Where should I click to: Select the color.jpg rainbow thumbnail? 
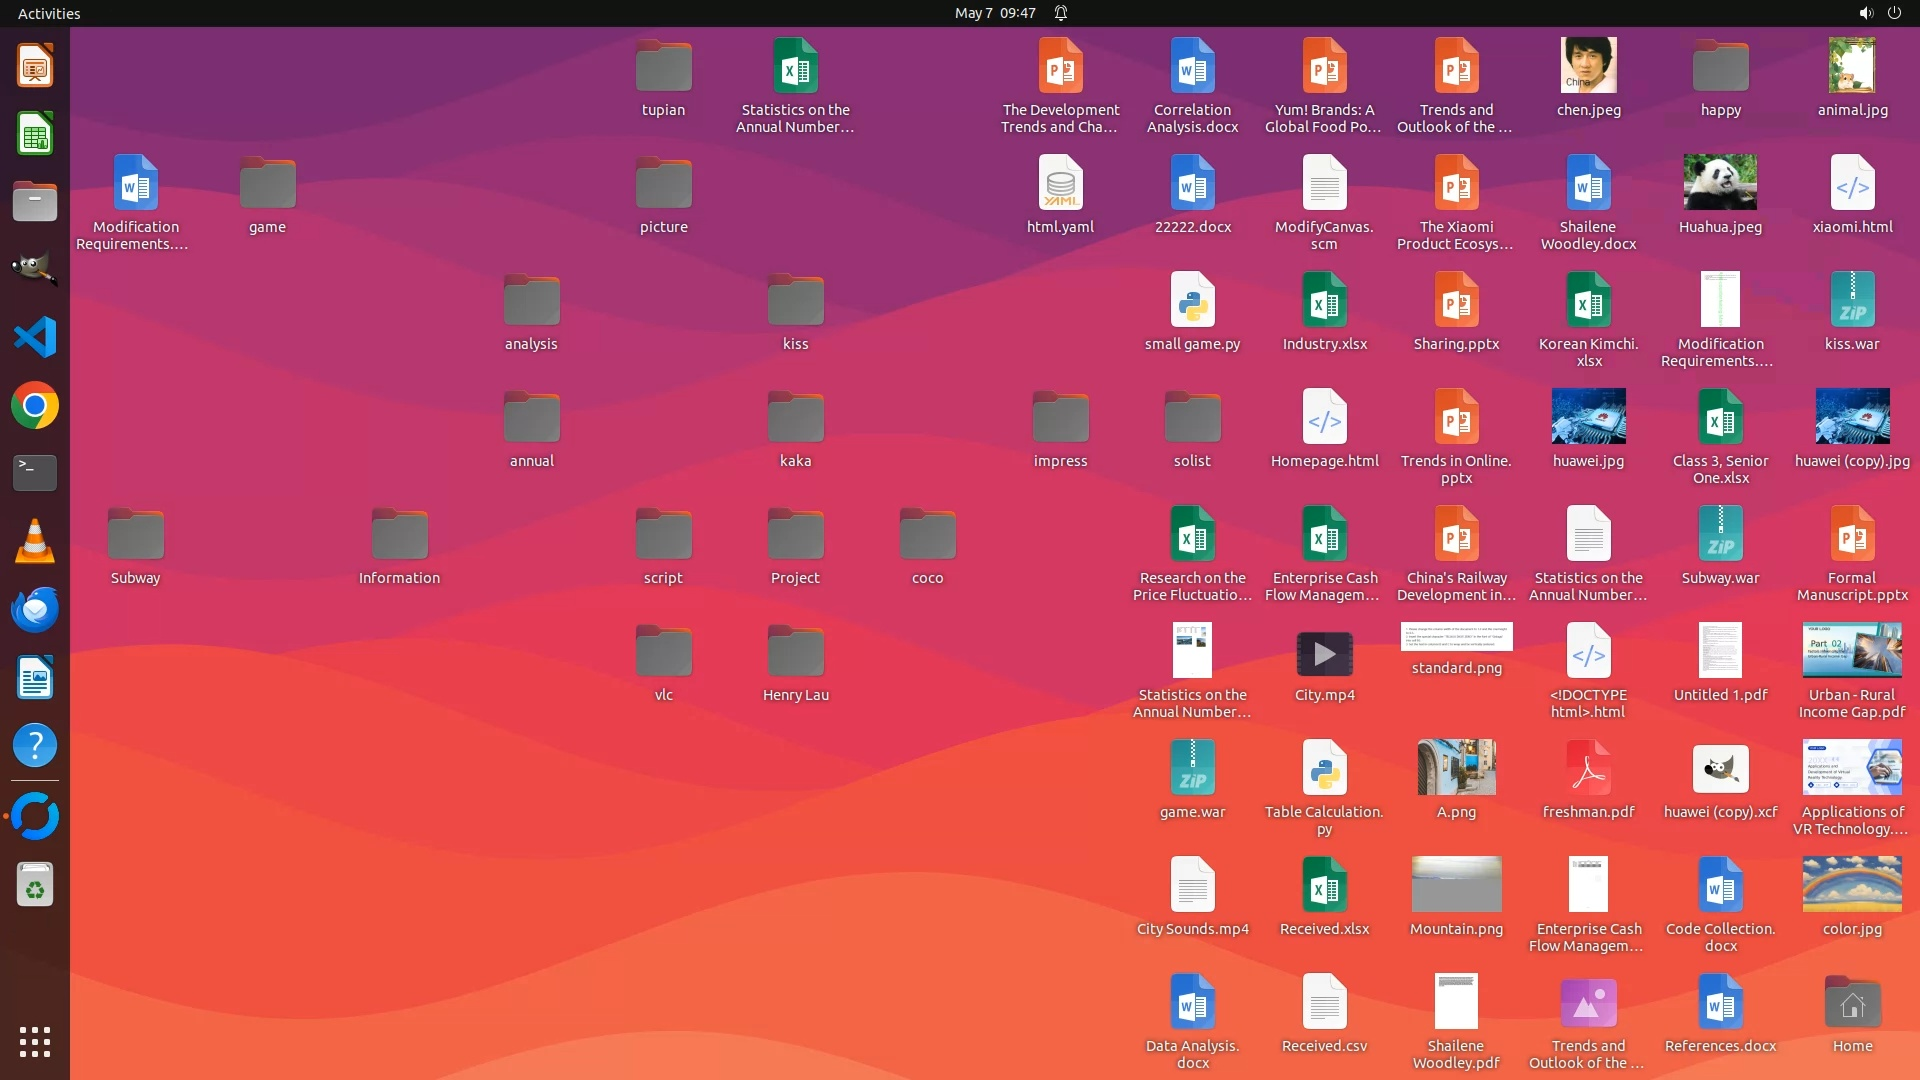click(1852, 884)
